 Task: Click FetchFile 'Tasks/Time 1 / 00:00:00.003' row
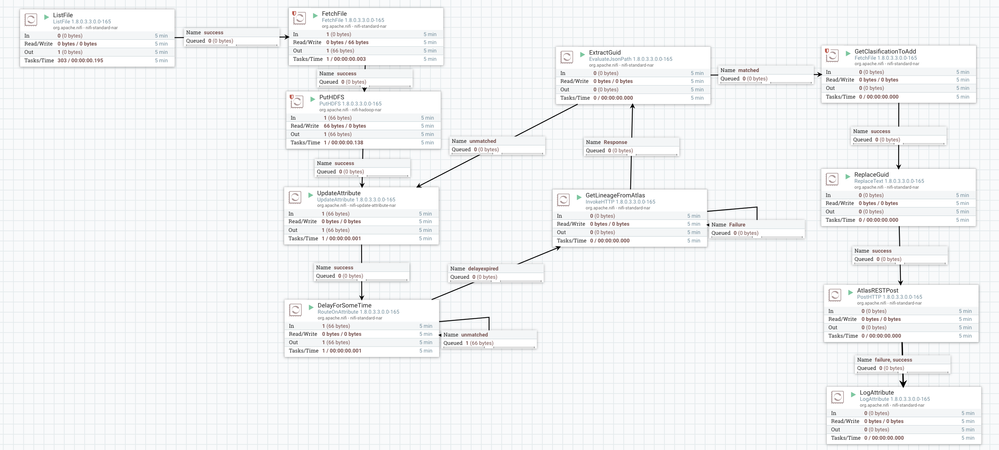(x=366, y=59)
